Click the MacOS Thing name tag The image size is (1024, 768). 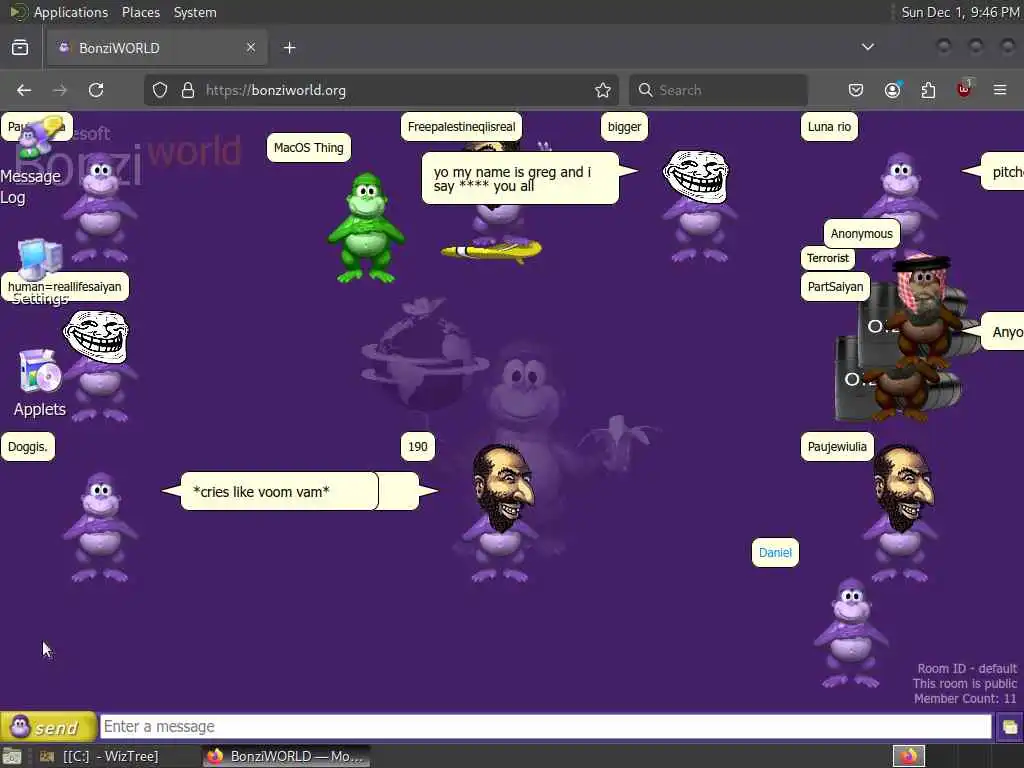(x=309, y=148)
